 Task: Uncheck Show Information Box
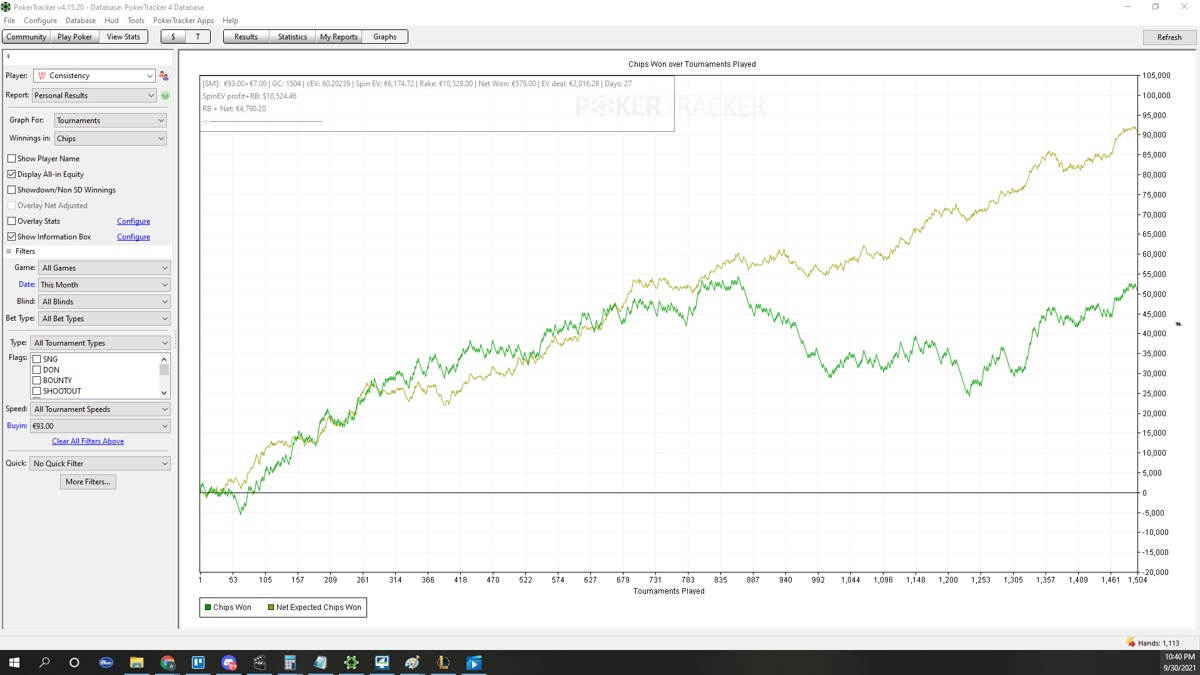[x=12, y=237]
